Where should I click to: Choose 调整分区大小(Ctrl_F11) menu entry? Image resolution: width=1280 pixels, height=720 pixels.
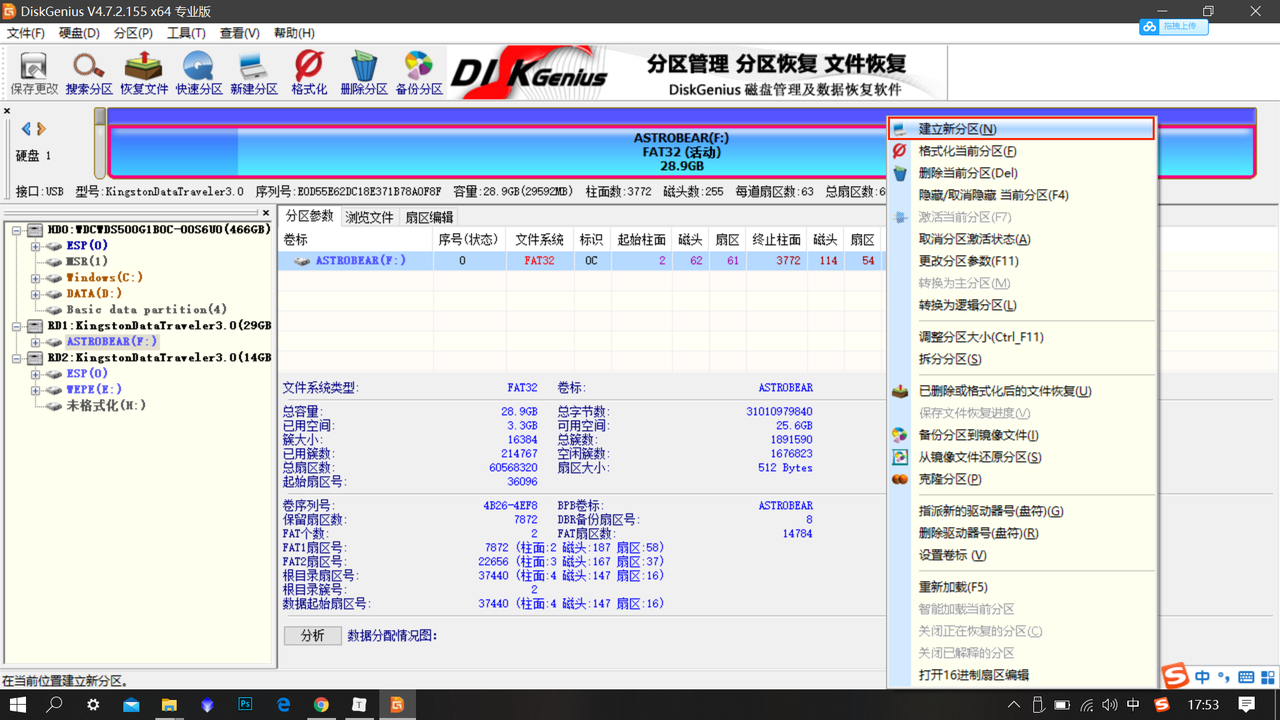(x=1021, y=337)
